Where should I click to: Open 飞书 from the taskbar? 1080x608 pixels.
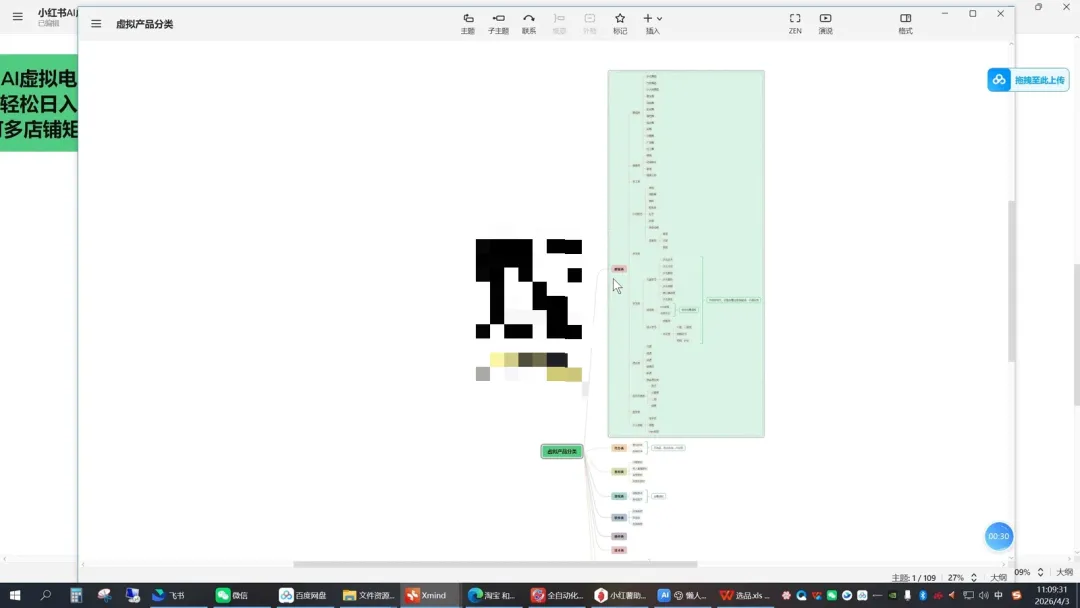coord(169,595)
